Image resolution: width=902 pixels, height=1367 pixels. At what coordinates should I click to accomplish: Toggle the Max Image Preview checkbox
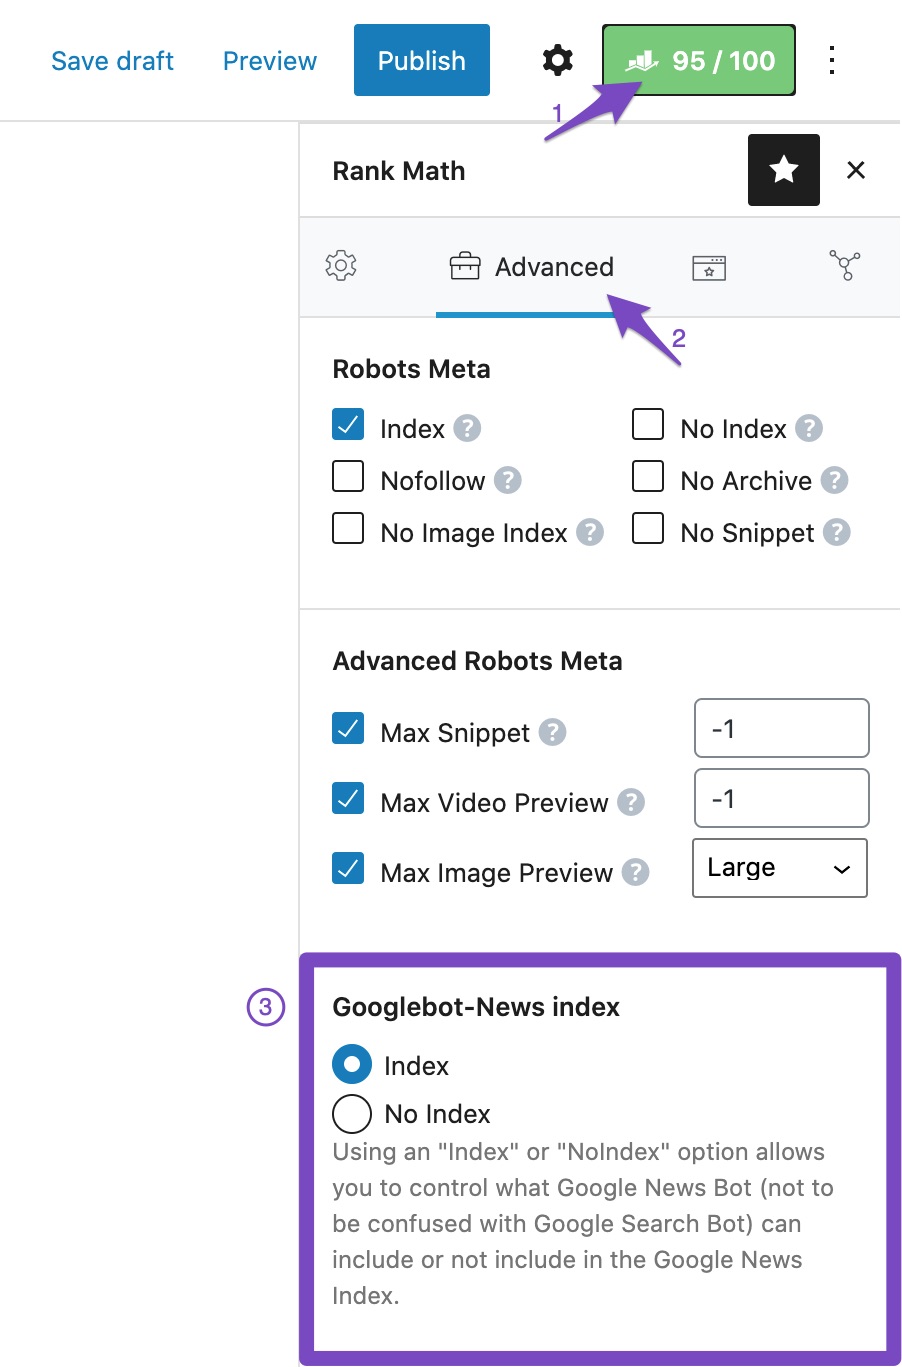coord(348,869)
